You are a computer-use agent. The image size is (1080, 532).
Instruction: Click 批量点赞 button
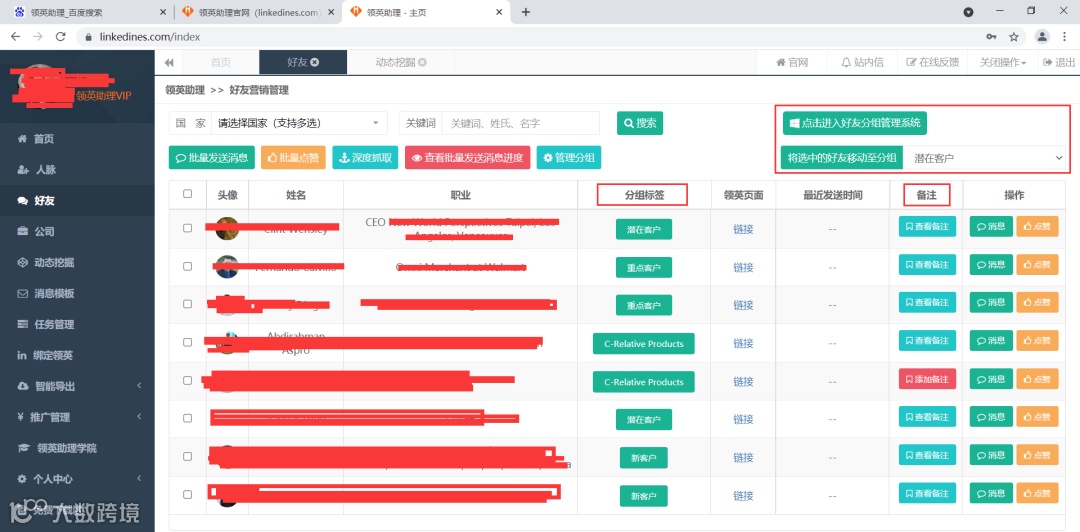coord(293,157)
